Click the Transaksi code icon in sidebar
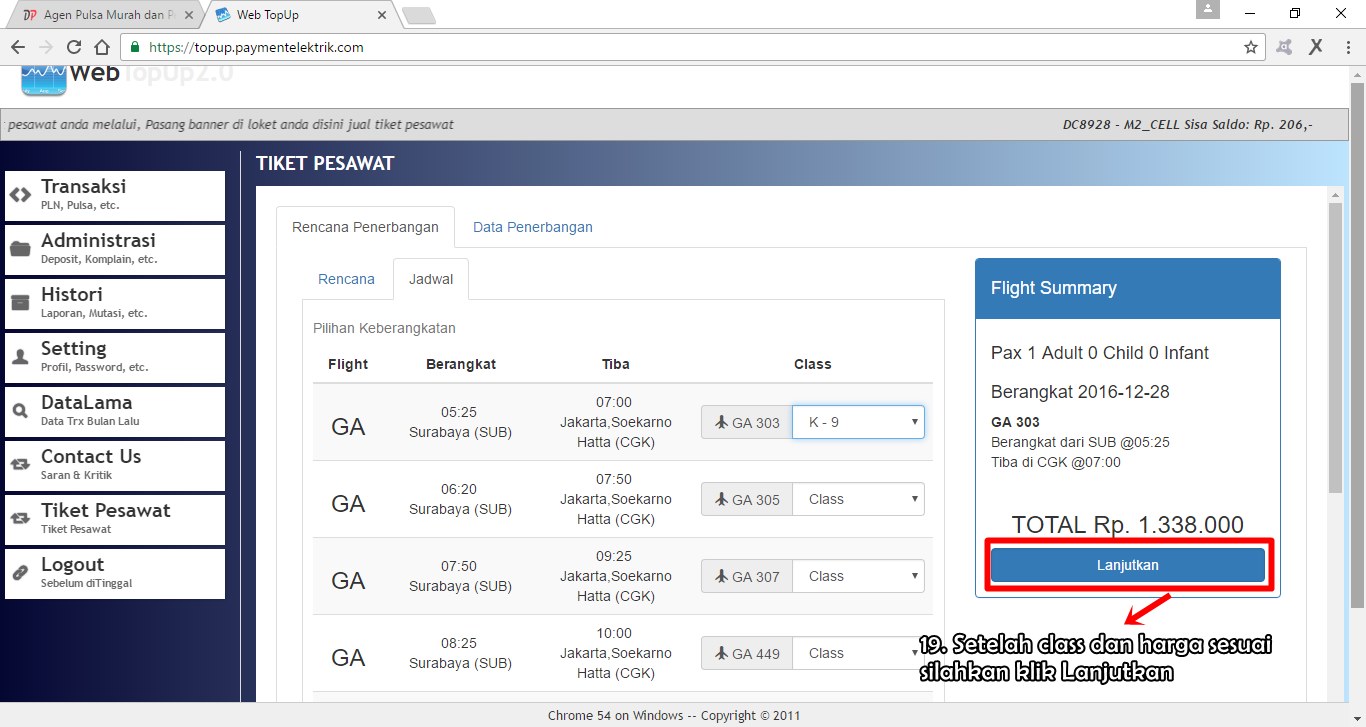 (20, 195)
